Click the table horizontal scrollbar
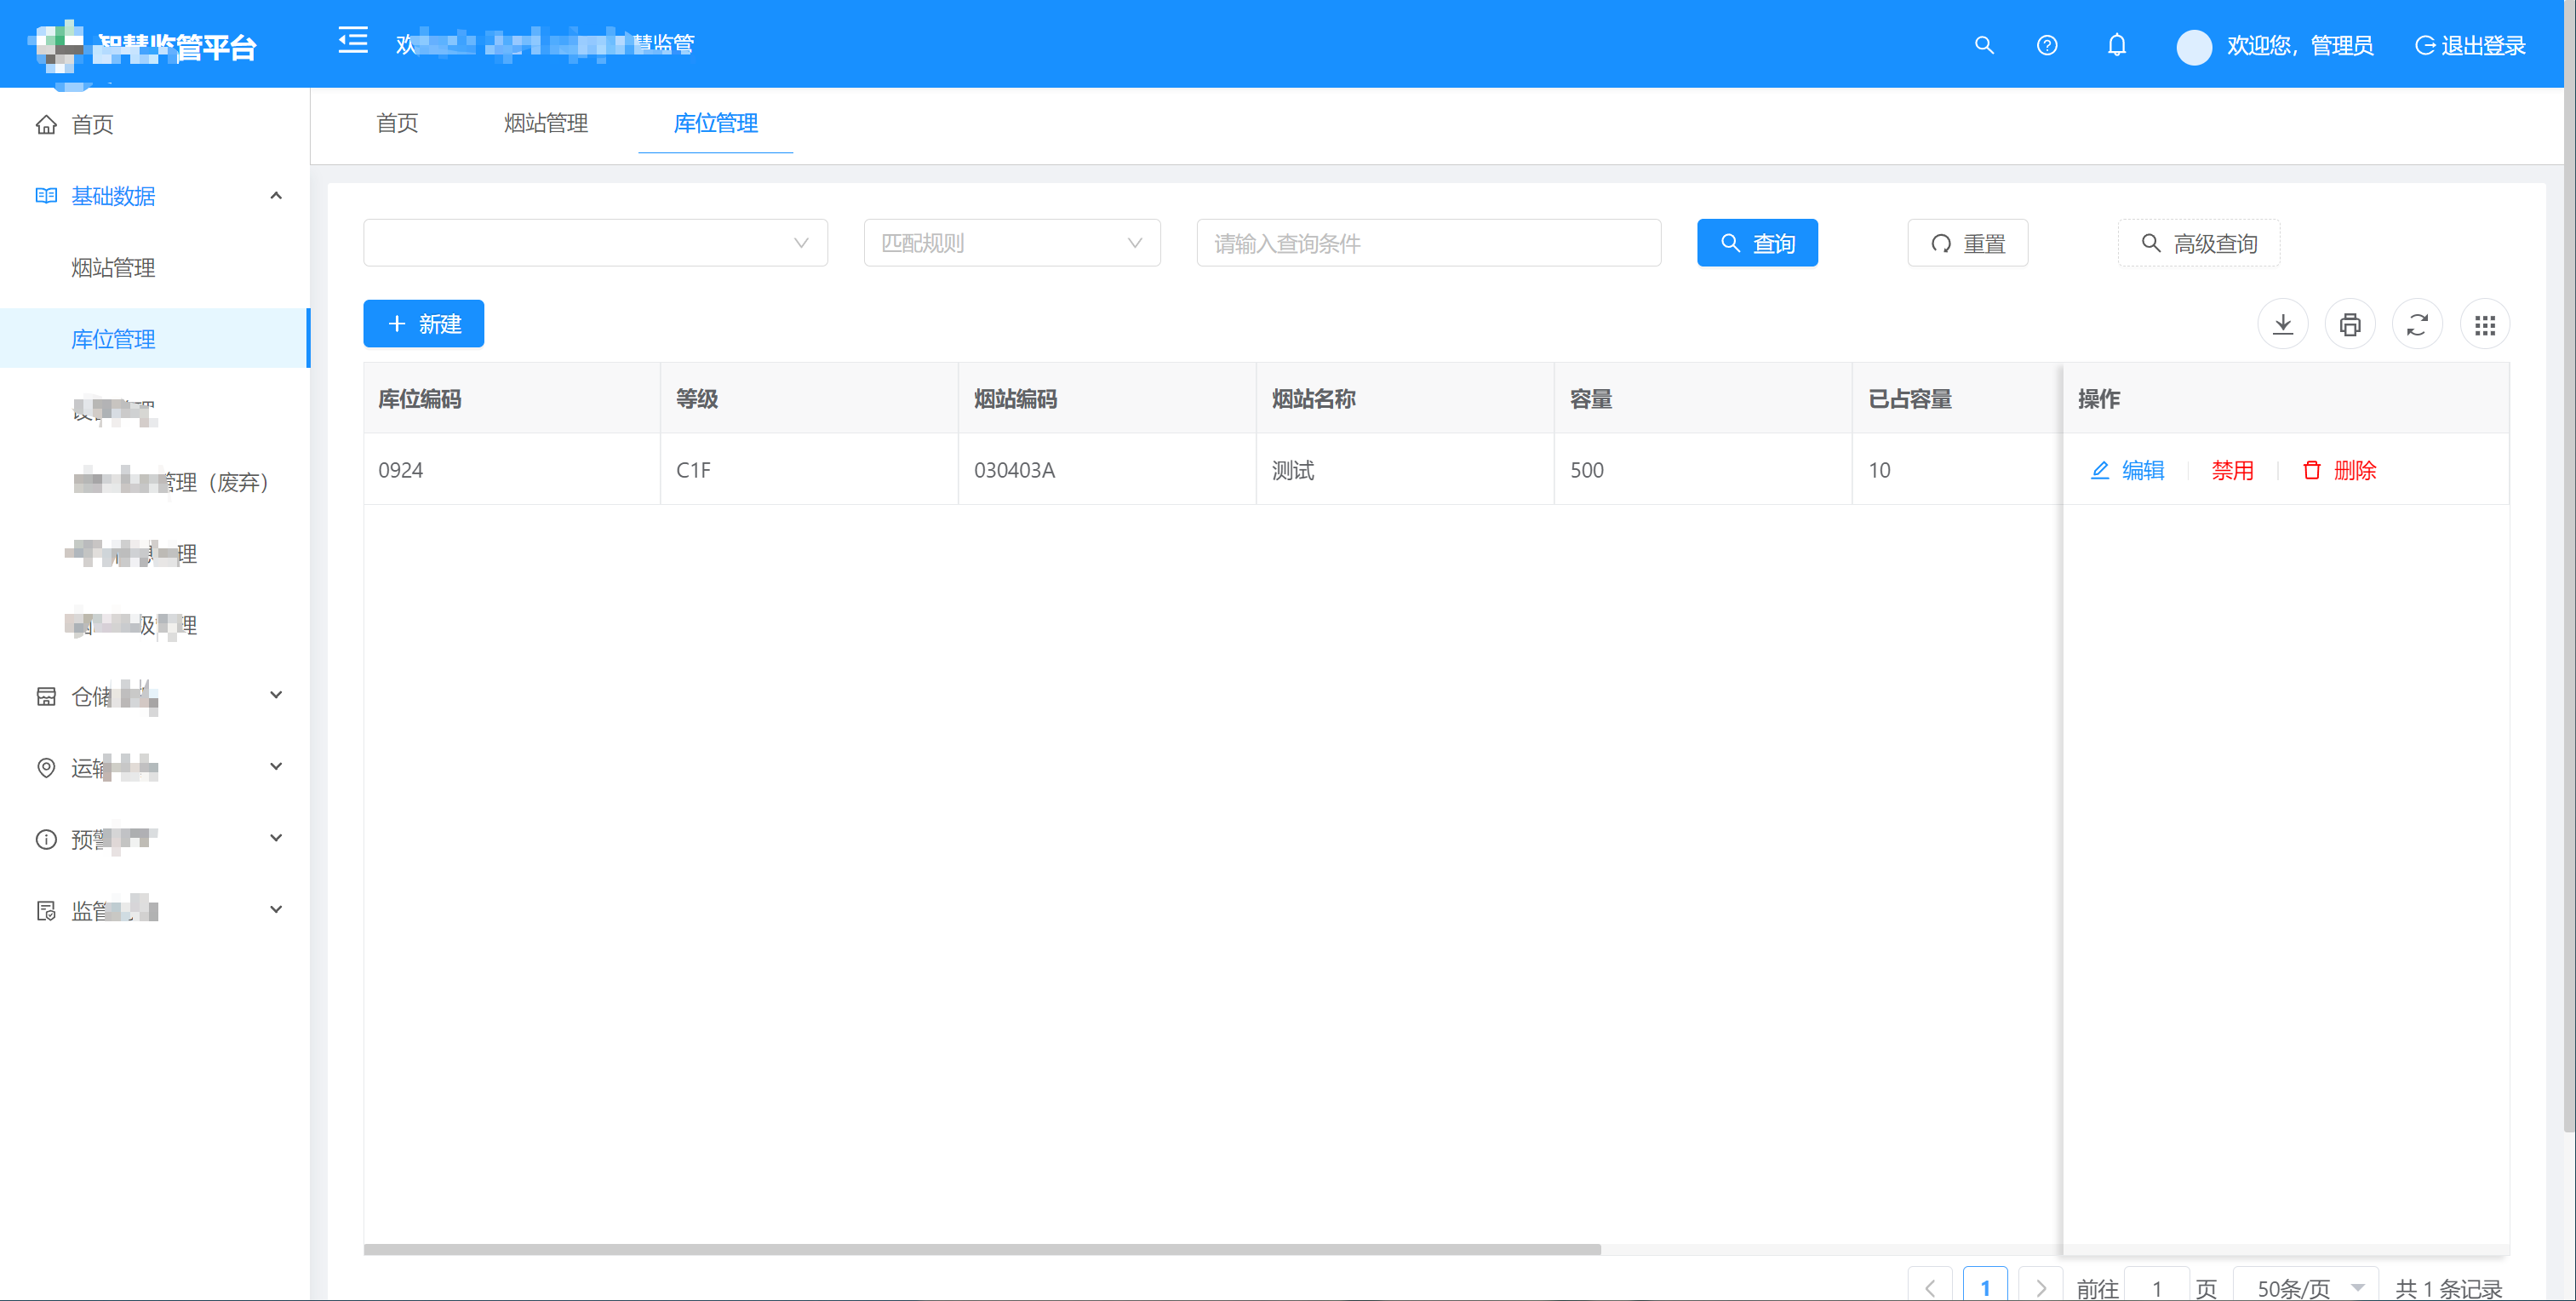The width and height of the screenshot is (2576, 1301). point(982,1249)
